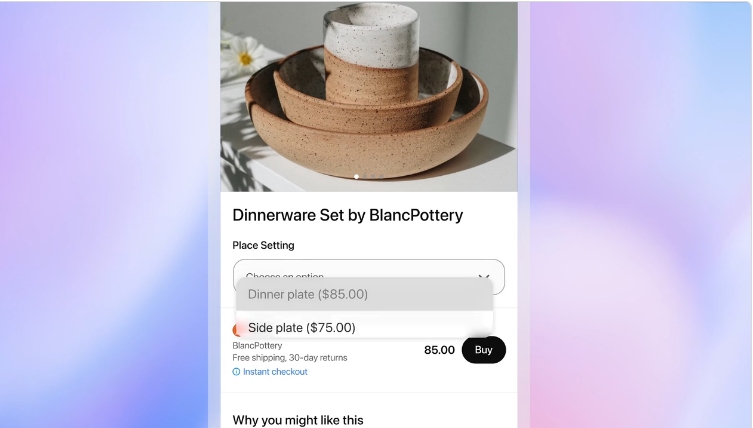
Task: Go to the last carousel image dot
Action: (381, 177)
